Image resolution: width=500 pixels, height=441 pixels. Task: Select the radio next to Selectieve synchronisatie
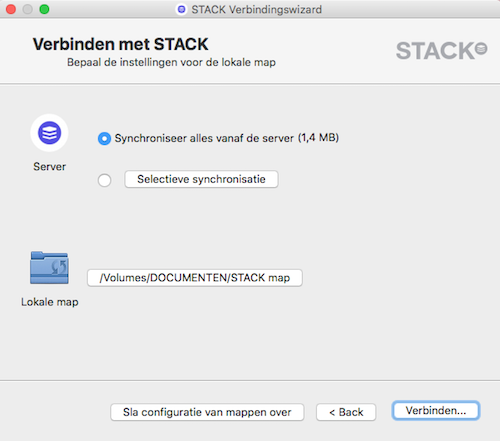click(104, 180)
